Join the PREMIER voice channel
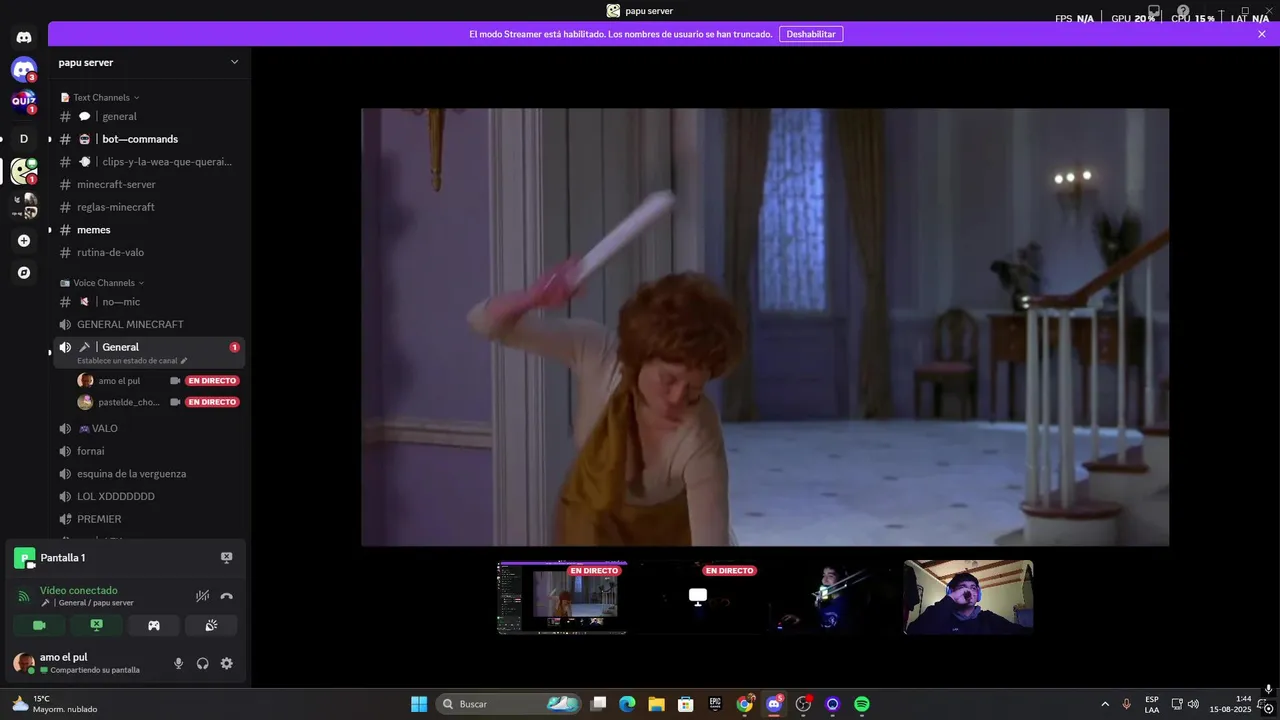This screenshot has height=720, width=1280. coord(149,519)
